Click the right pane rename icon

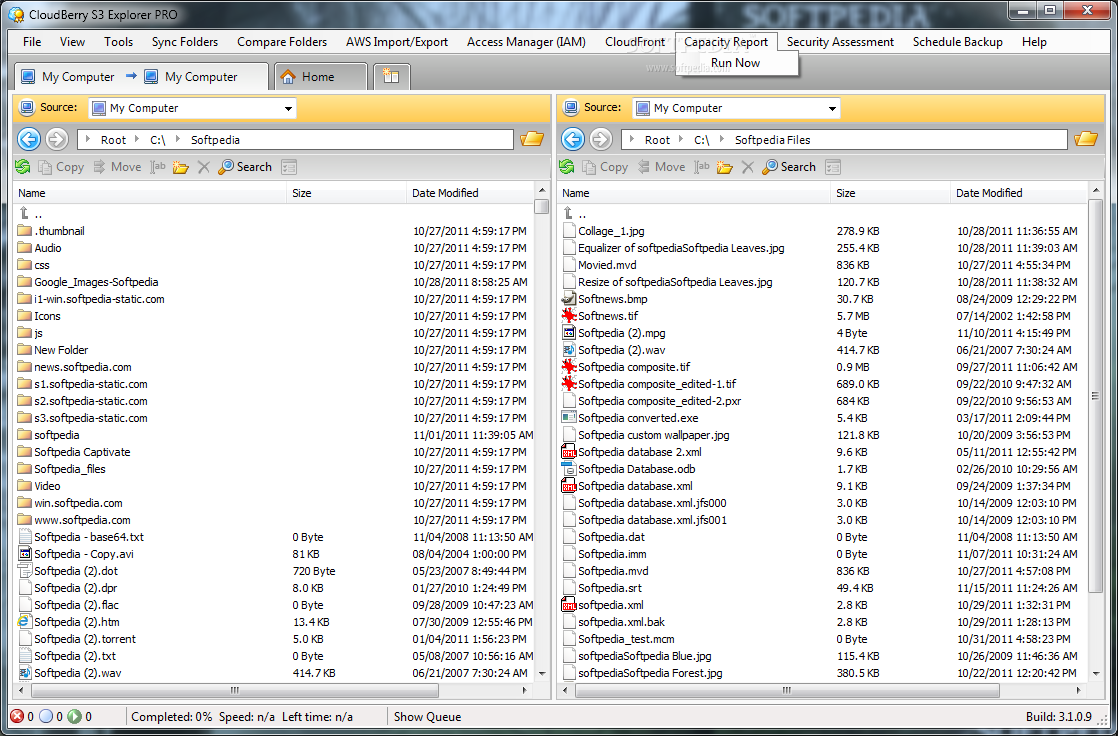[x=702, y=167]
